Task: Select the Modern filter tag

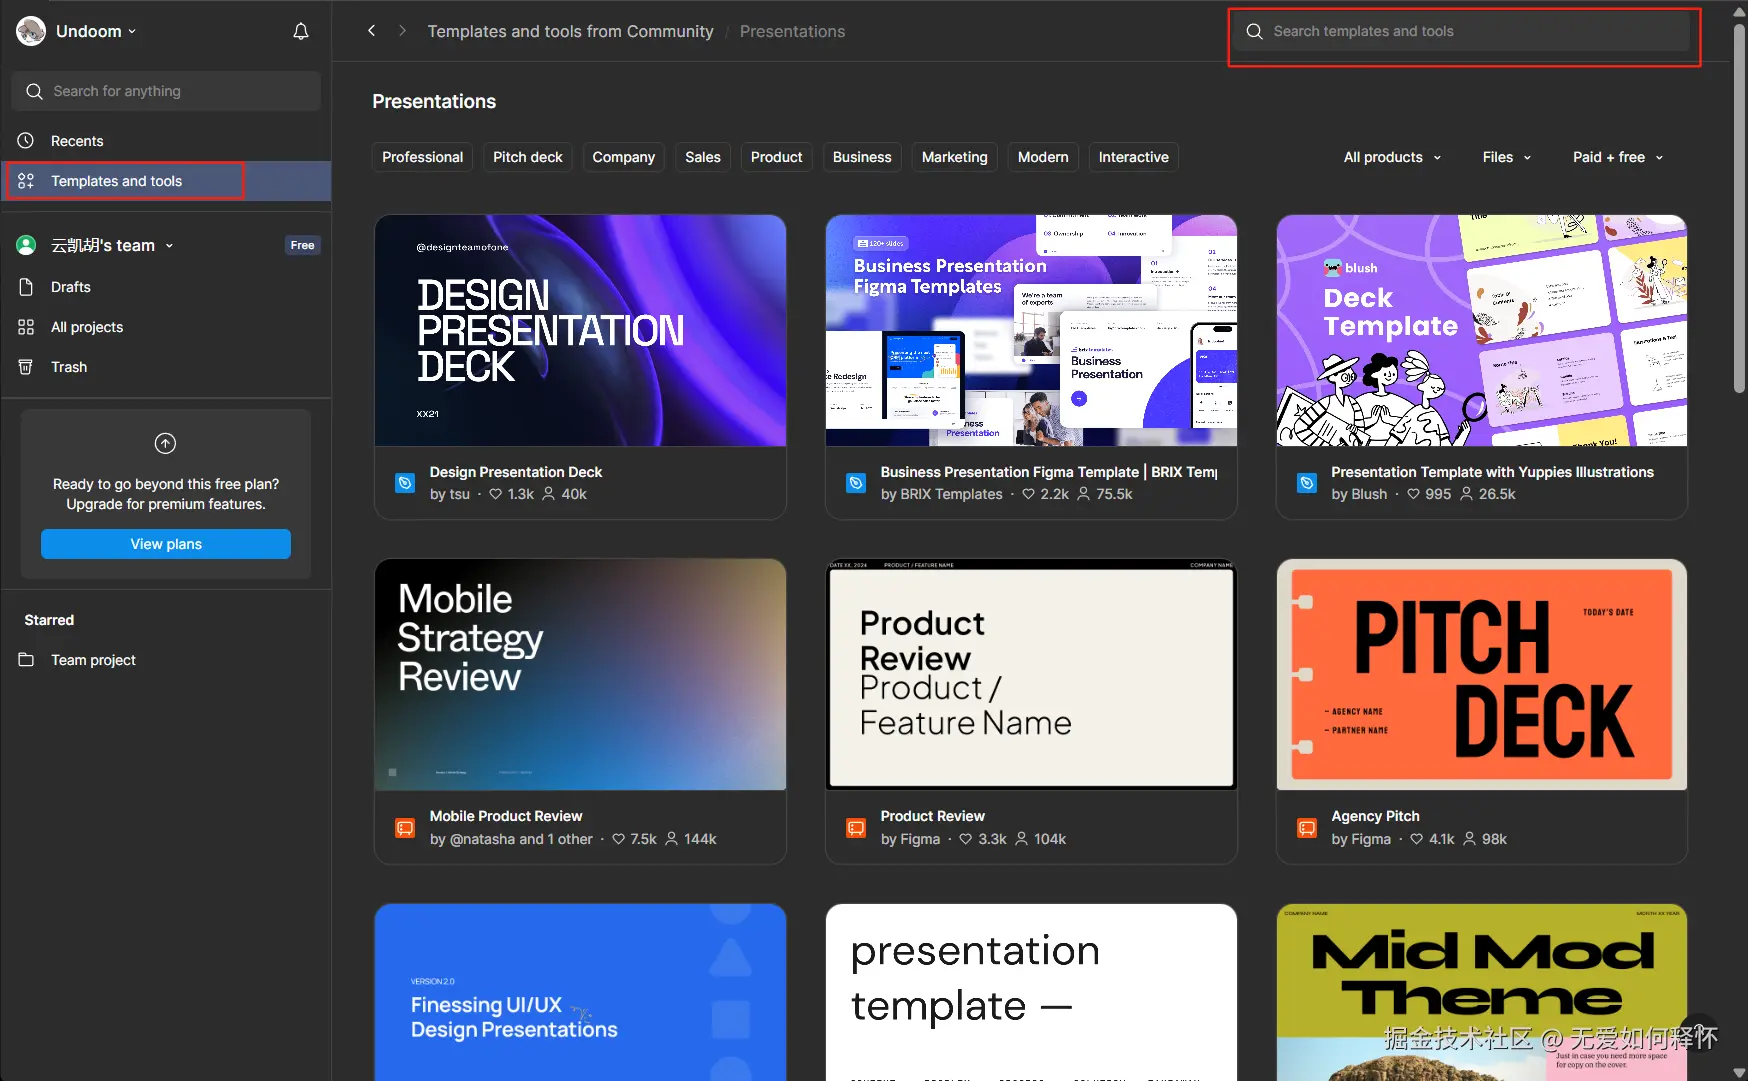Action: [x=1043, y=157]
